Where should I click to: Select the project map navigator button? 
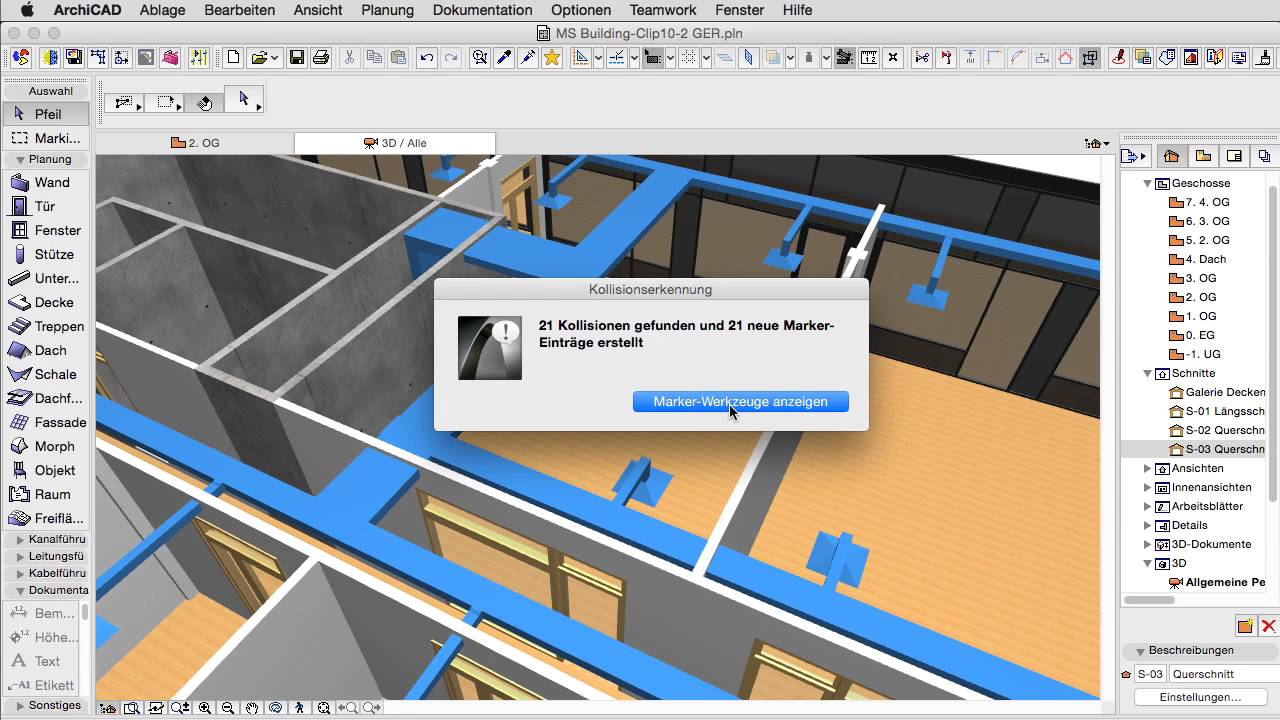[x=1171, y=156]
